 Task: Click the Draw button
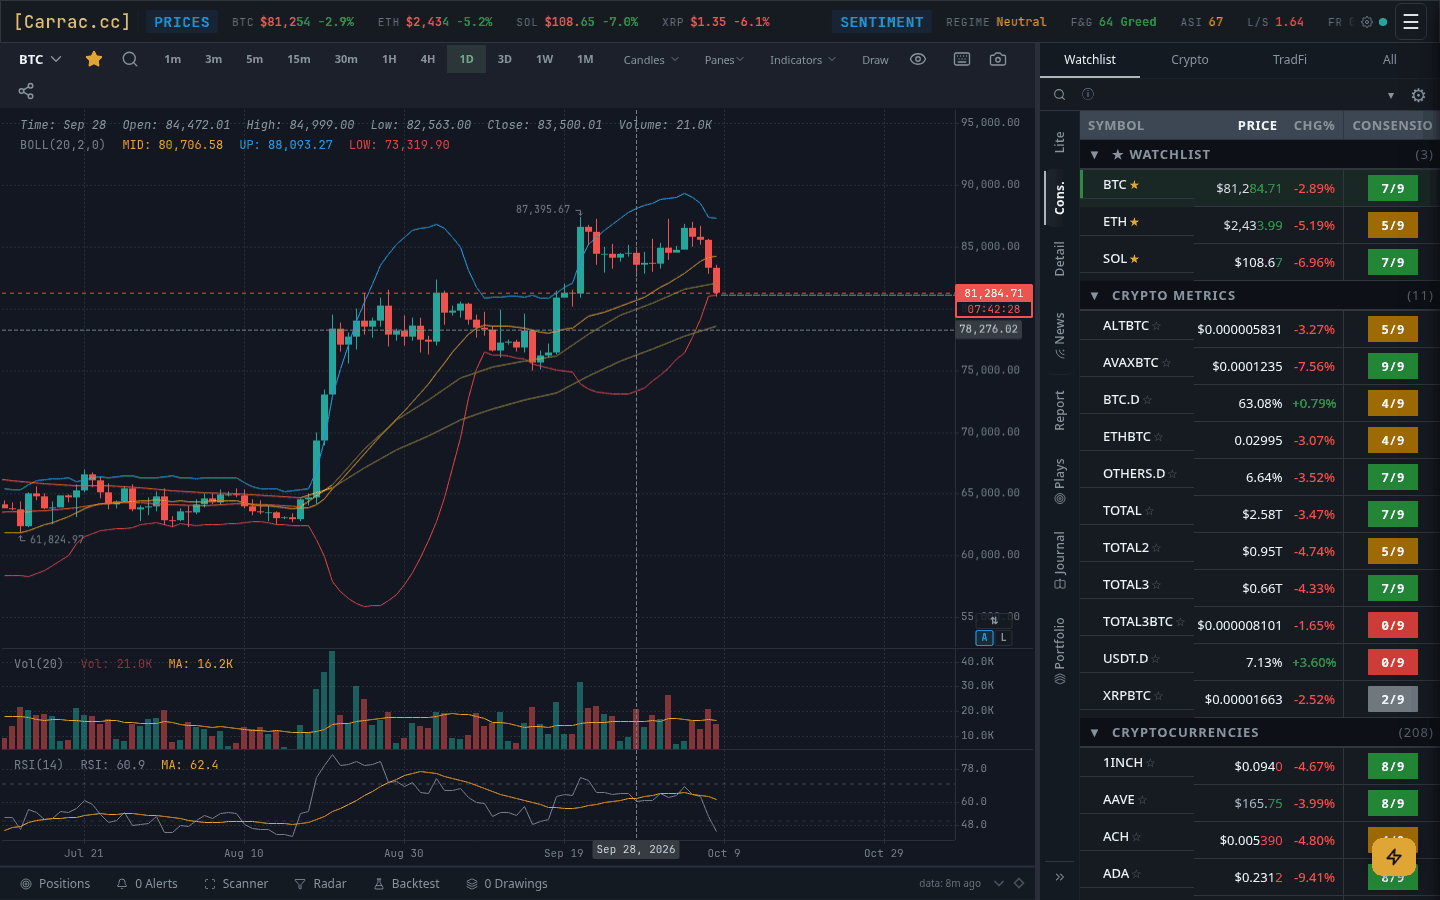click(875, 60)
